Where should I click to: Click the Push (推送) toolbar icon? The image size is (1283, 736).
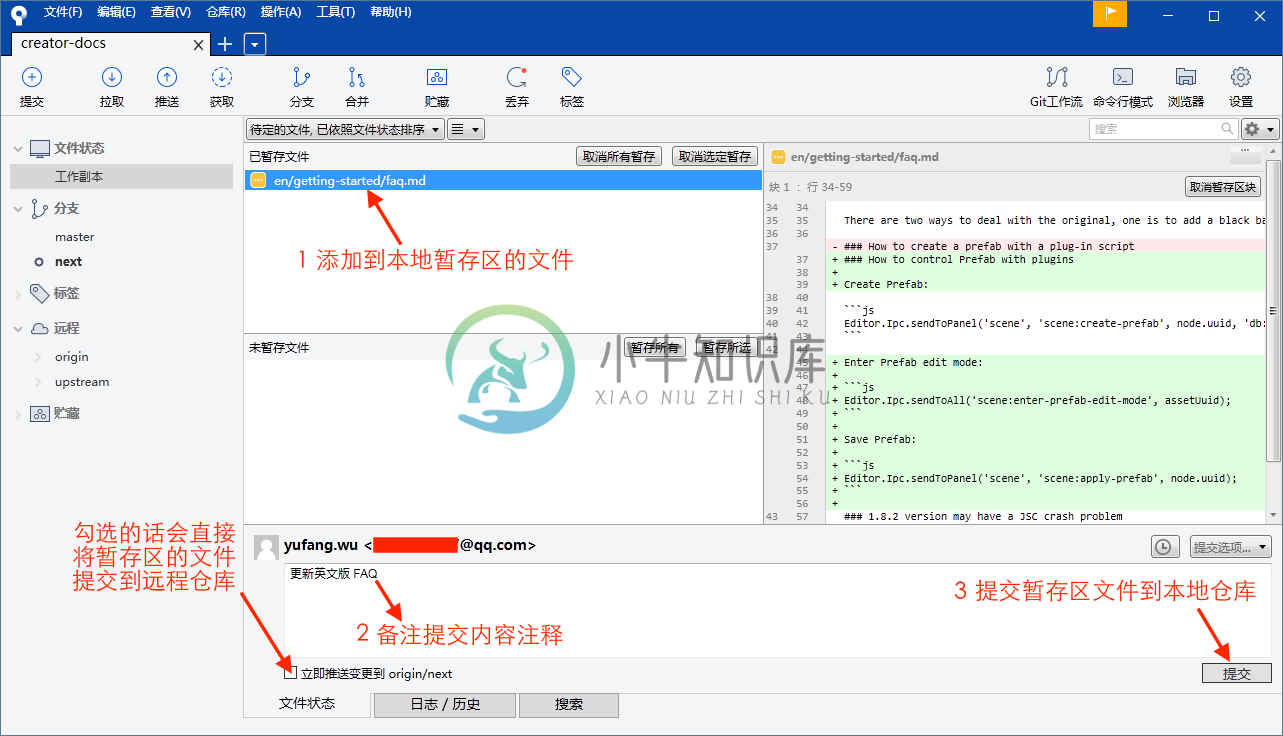[167, 78]
